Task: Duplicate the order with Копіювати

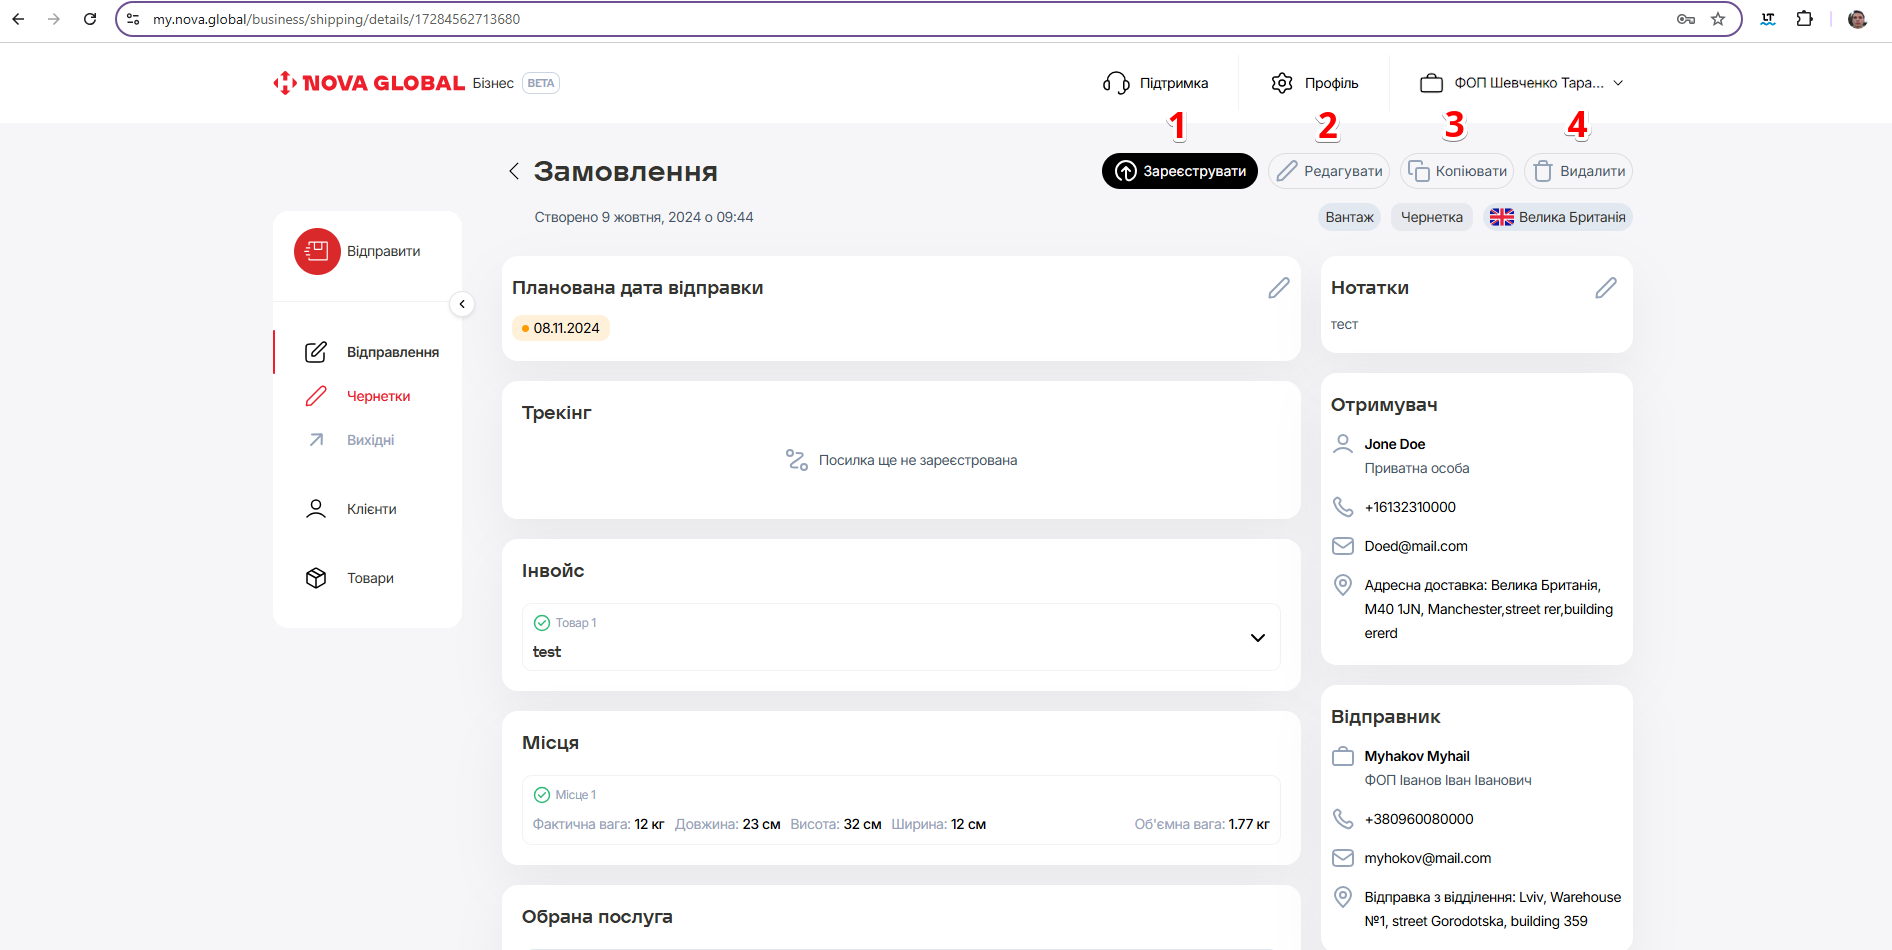Action: click(1457, 171)
